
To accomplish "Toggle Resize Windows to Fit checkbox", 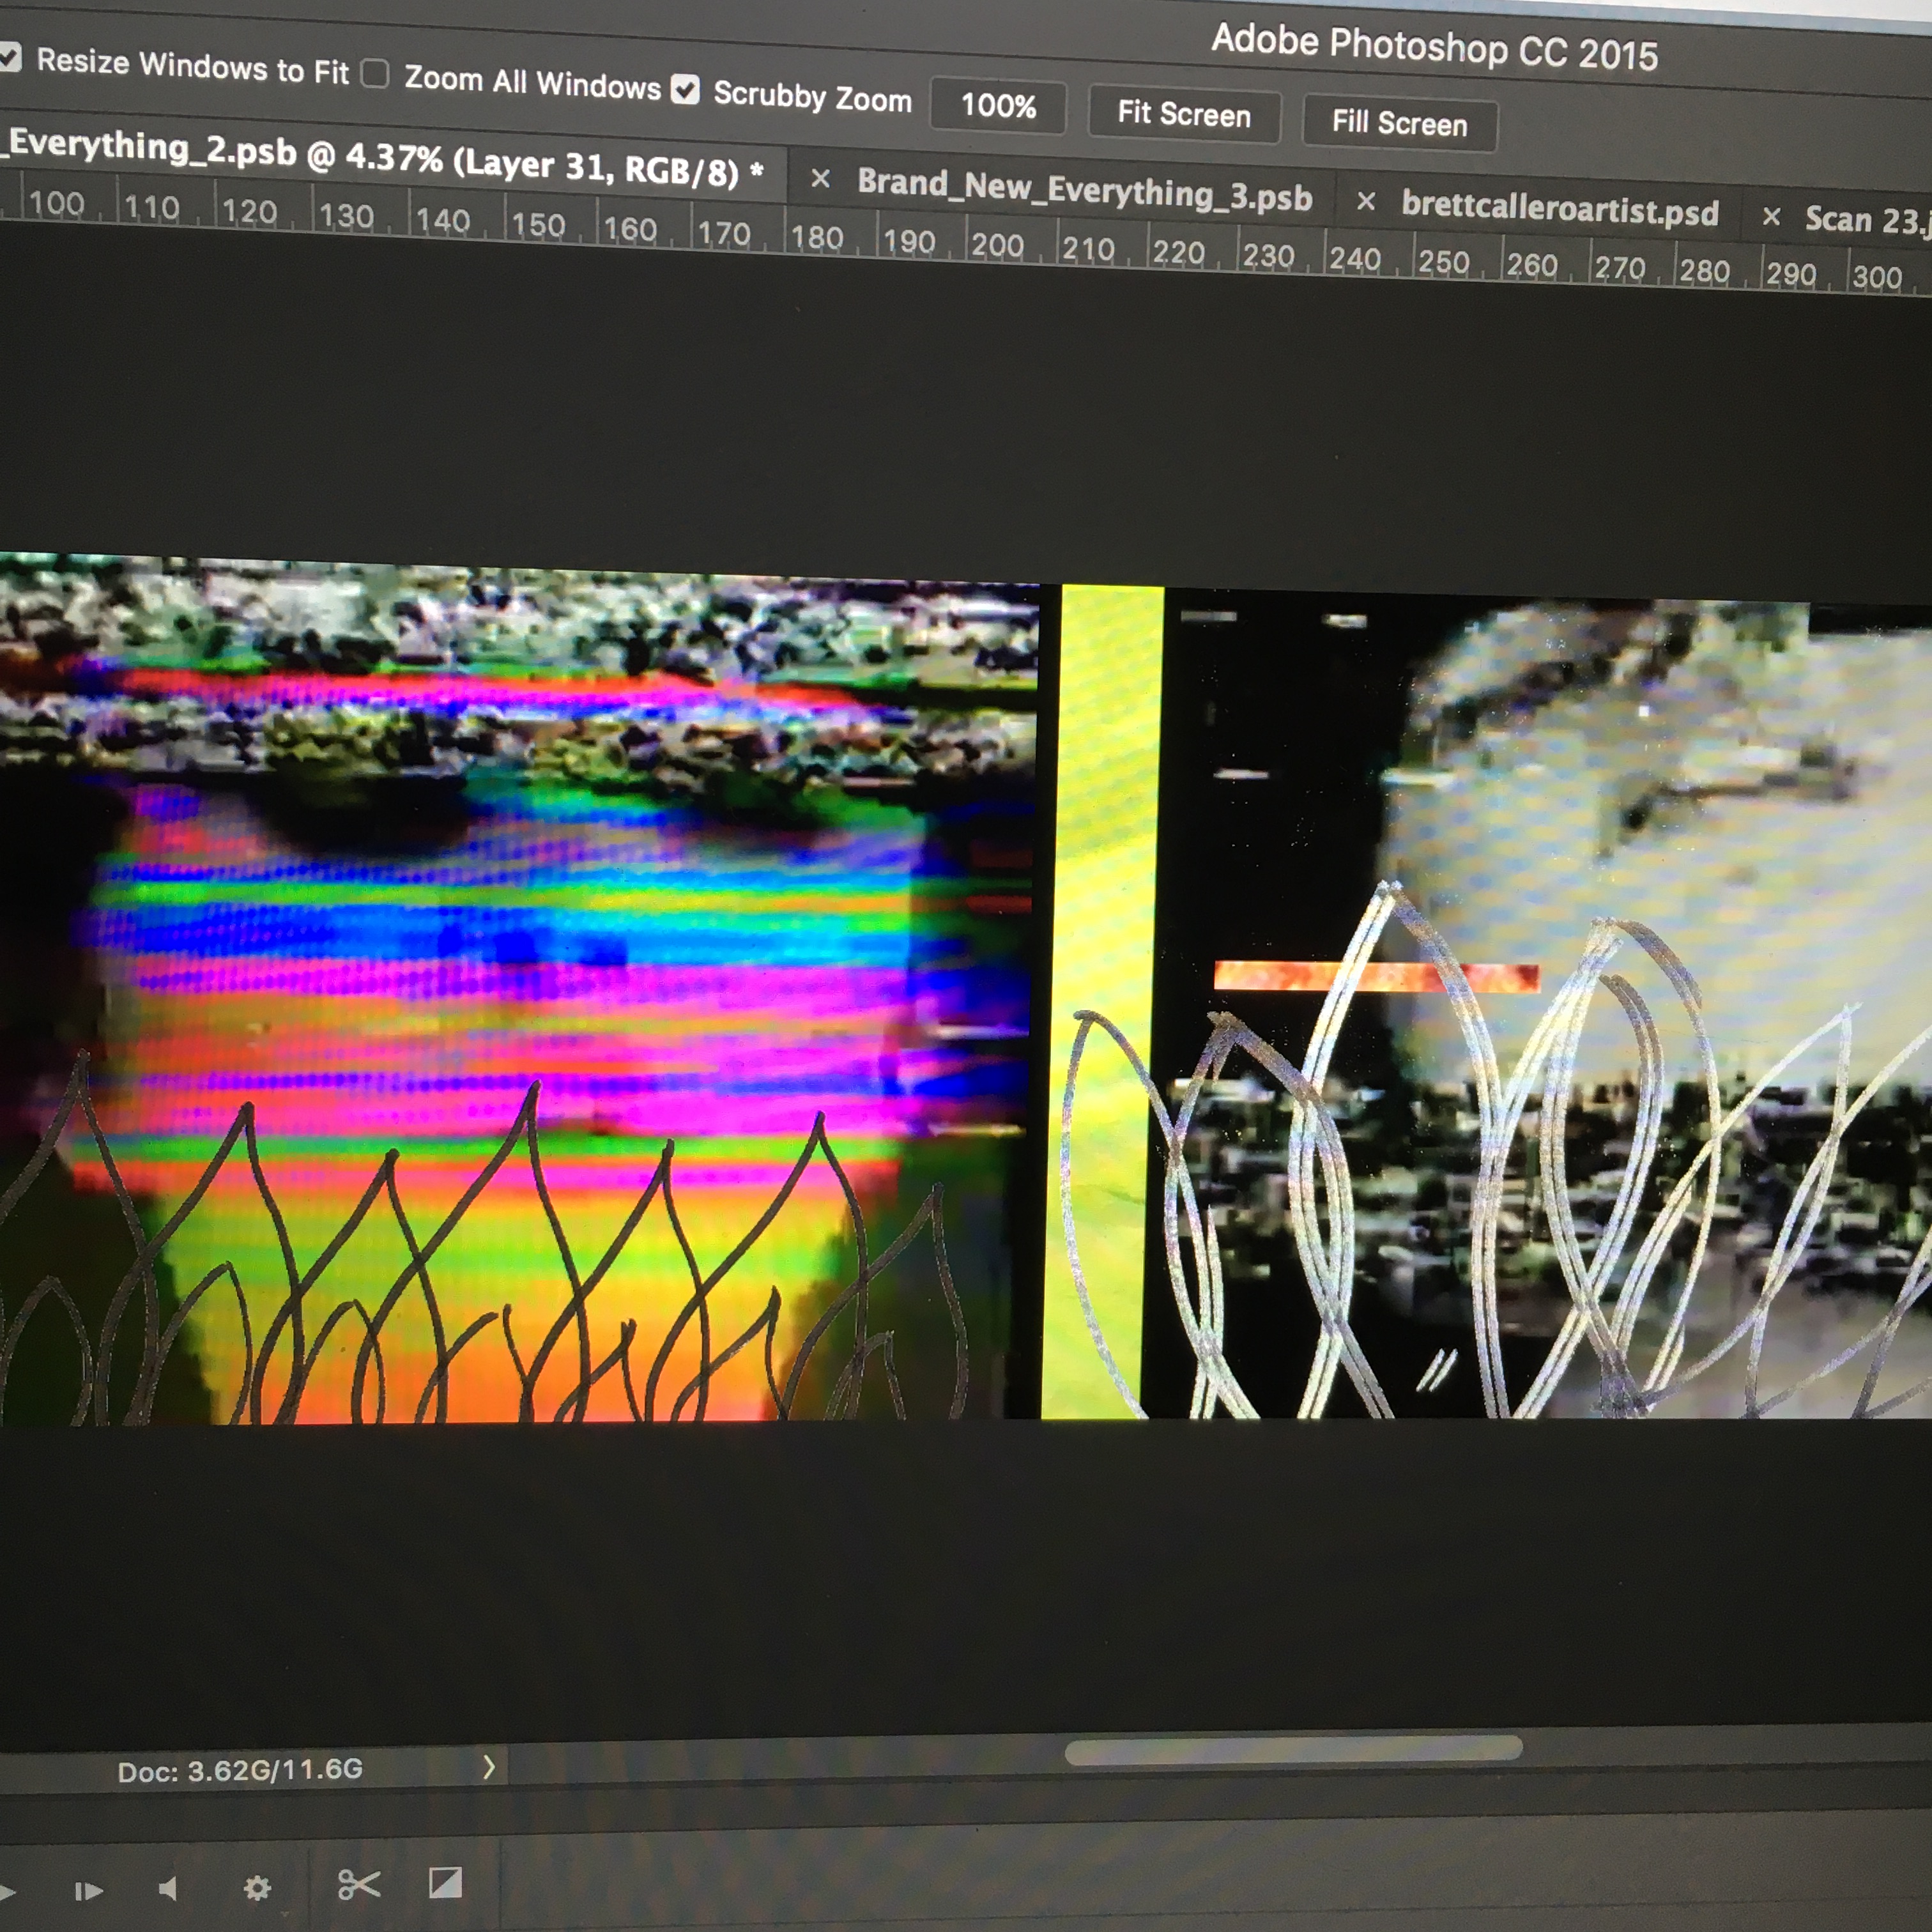I will pos(9,57).
